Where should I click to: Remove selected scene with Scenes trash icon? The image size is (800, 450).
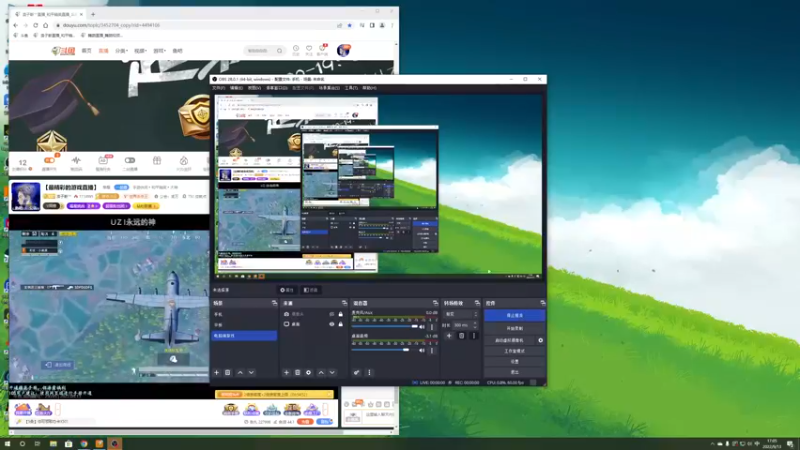228,372
